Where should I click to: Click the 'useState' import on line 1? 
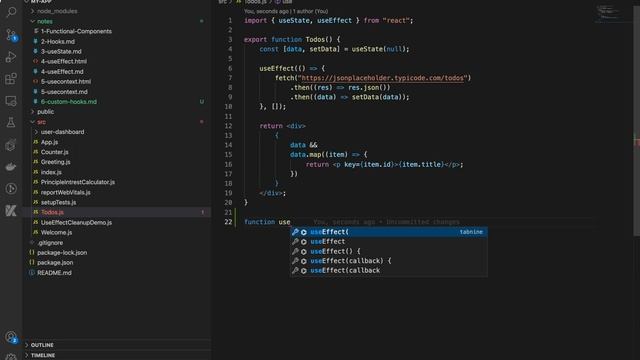coord(294,20)
